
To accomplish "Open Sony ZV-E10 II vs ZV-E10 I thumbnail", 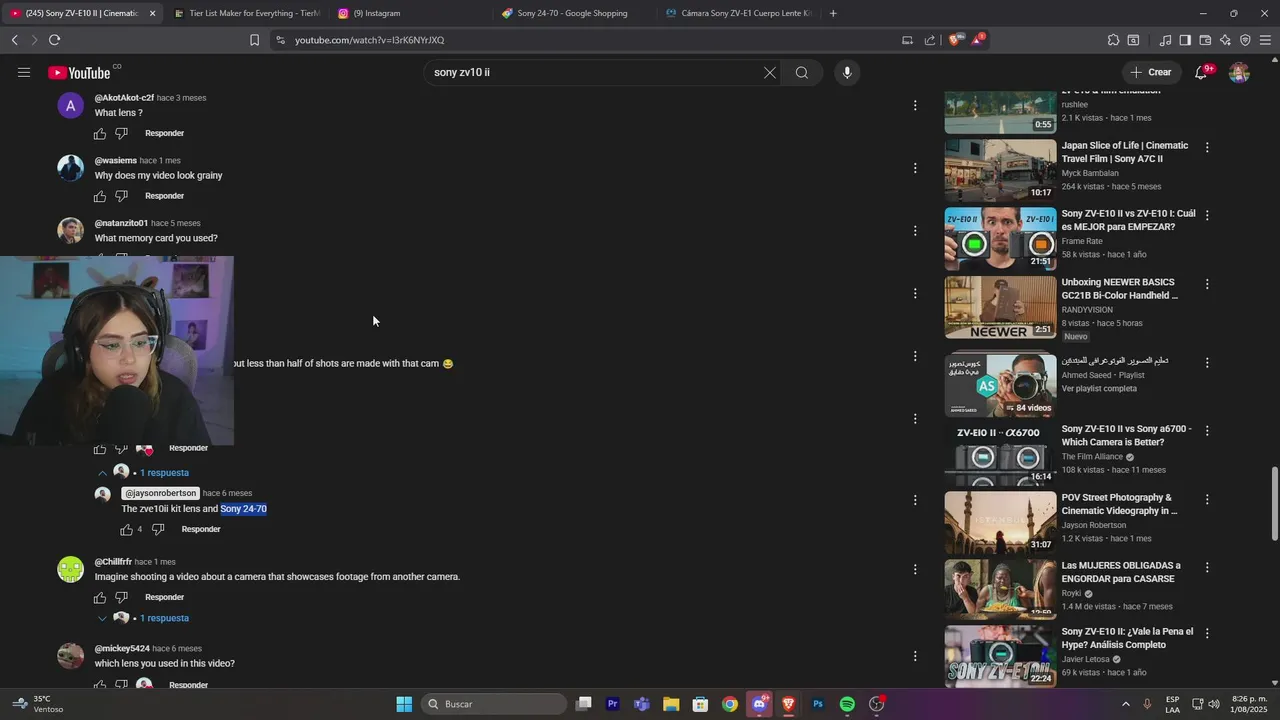I will 1000,239.
